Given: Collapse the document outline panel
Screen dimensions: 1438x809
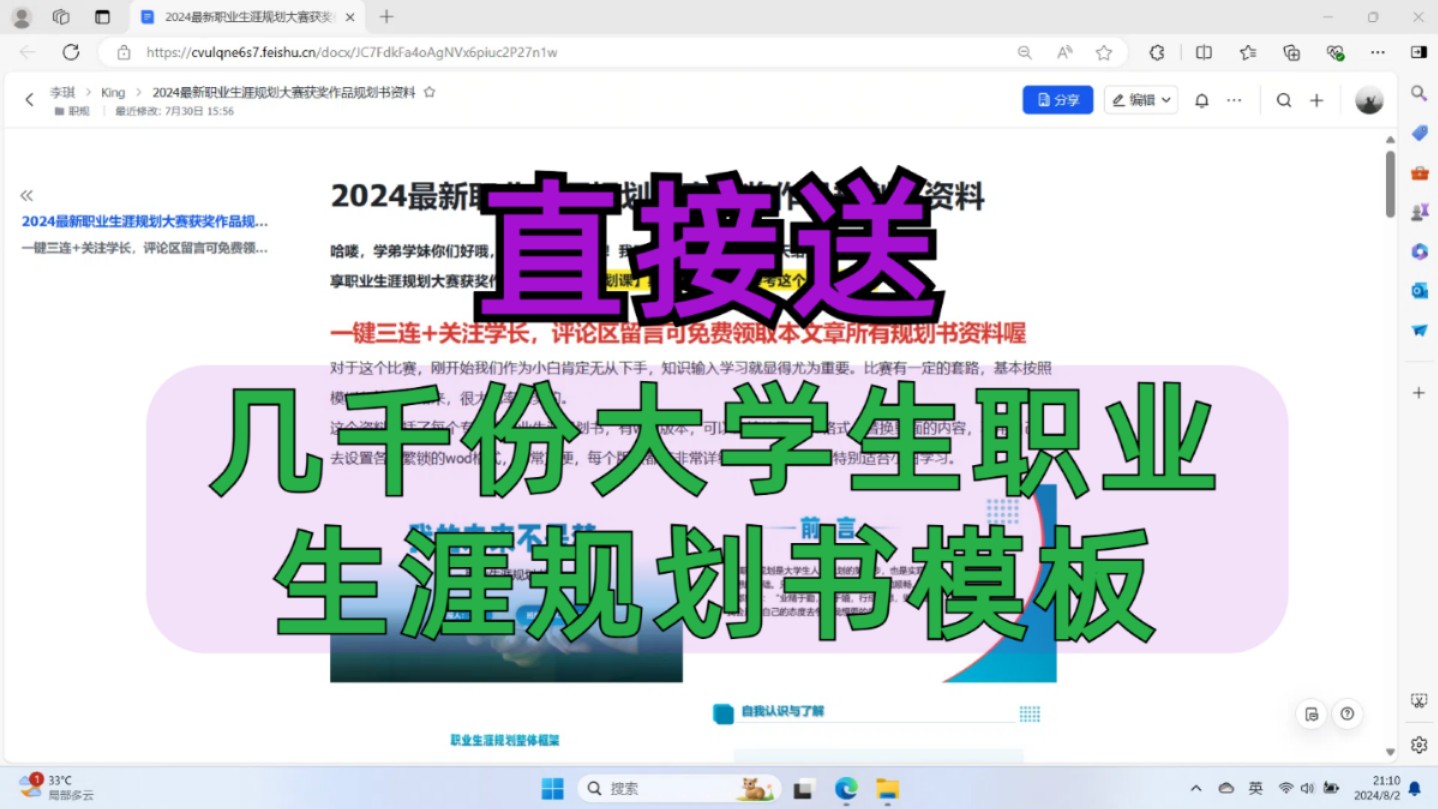Looking at the screenshot, I should tap(27, 196).
